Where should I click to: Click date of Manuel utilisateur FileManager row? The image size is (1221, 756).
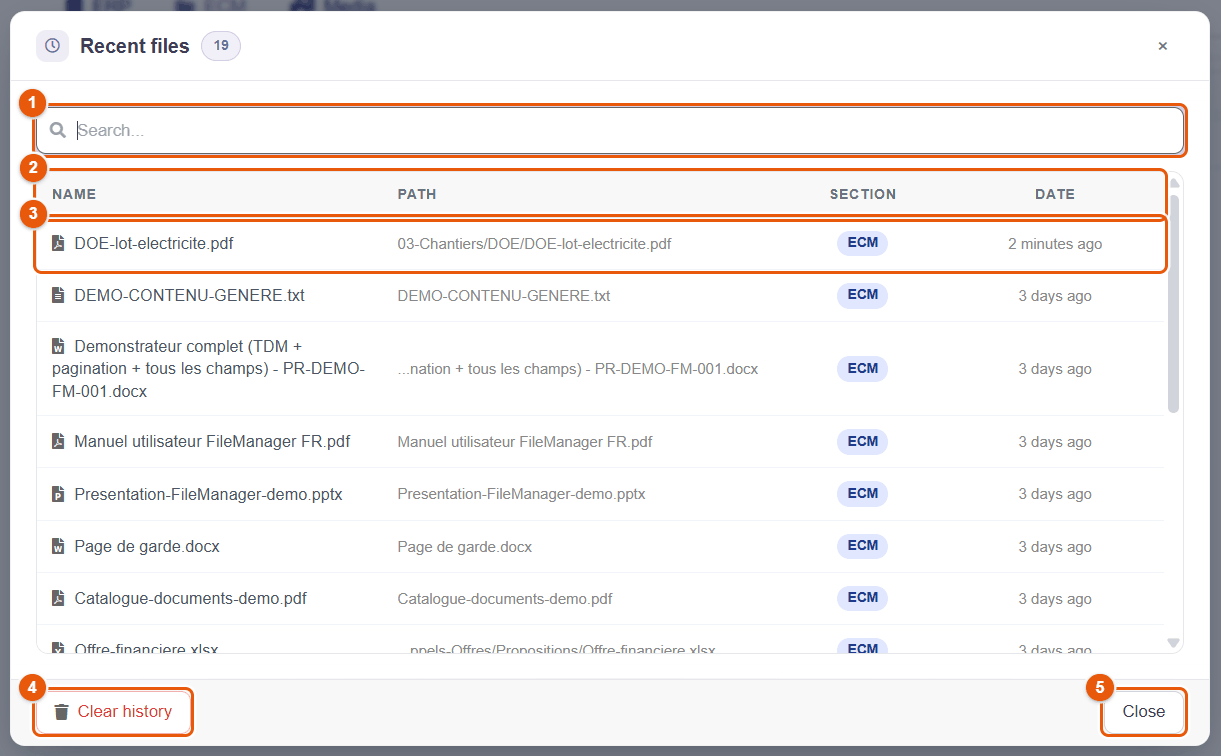point(1055,442)
